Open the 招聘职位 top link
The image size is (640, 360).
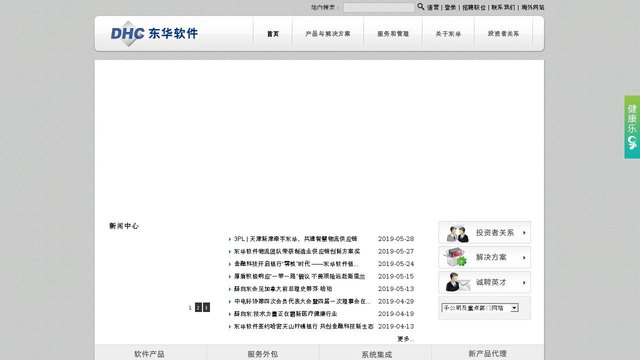tap(474, 7)
